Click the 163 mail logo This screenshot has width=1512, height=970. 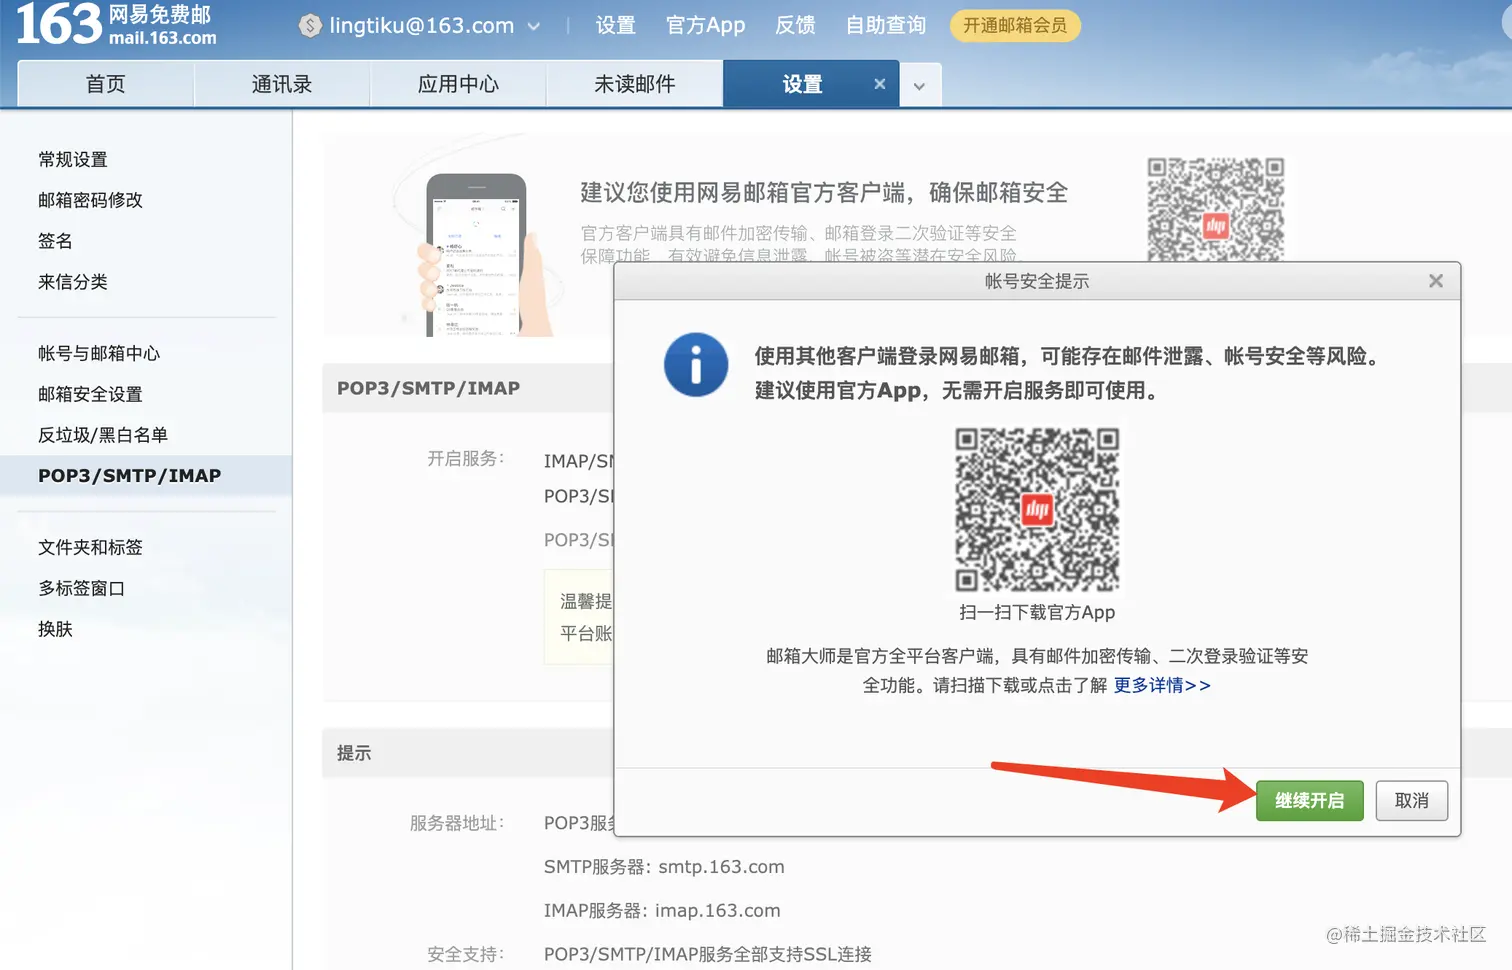coord(117,25)
